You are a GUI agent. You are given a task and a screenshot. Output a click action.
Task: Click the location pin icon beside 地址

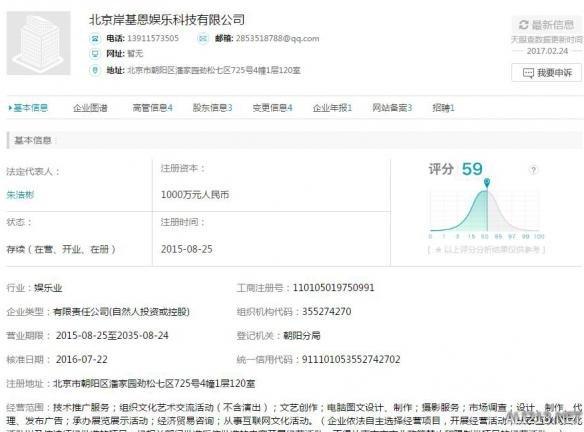click(95, 70)
